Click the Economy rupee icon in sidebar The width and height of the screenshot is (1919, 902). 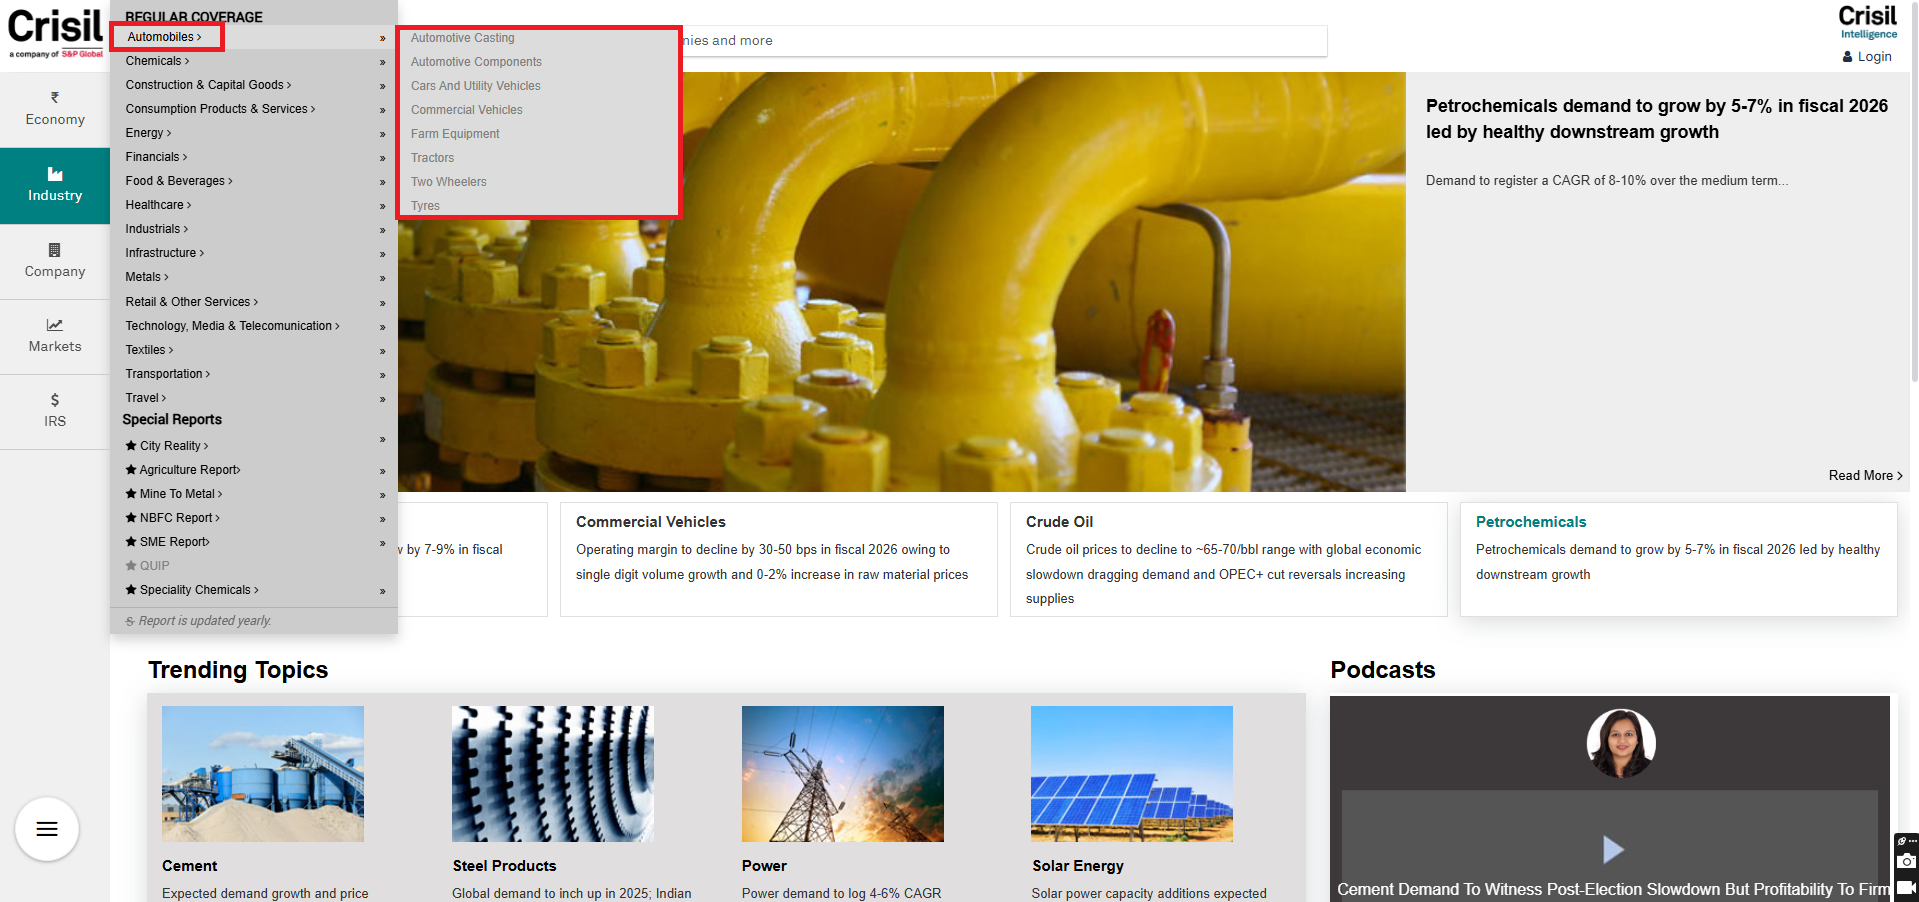point(55,98)
